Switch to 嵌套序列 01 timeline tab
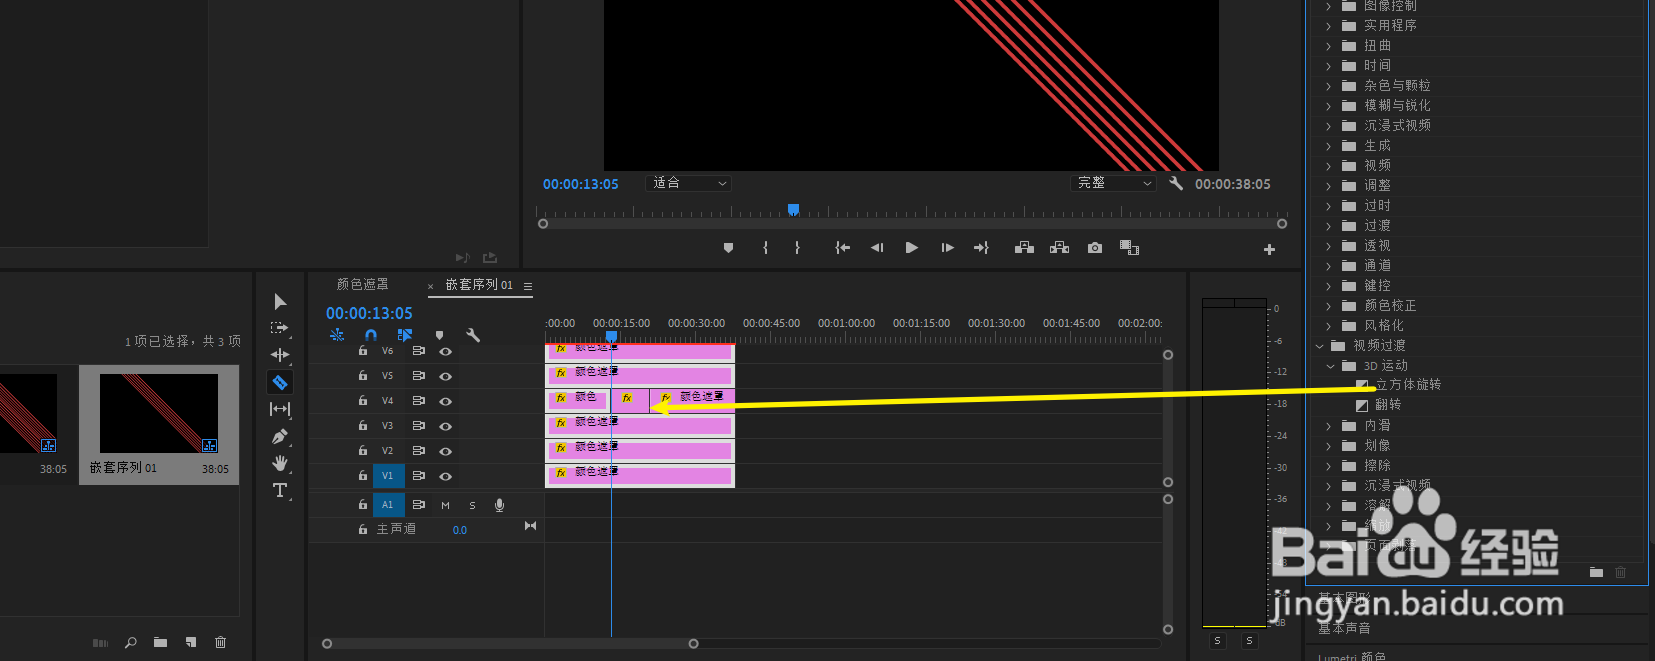 coord(479,285)
